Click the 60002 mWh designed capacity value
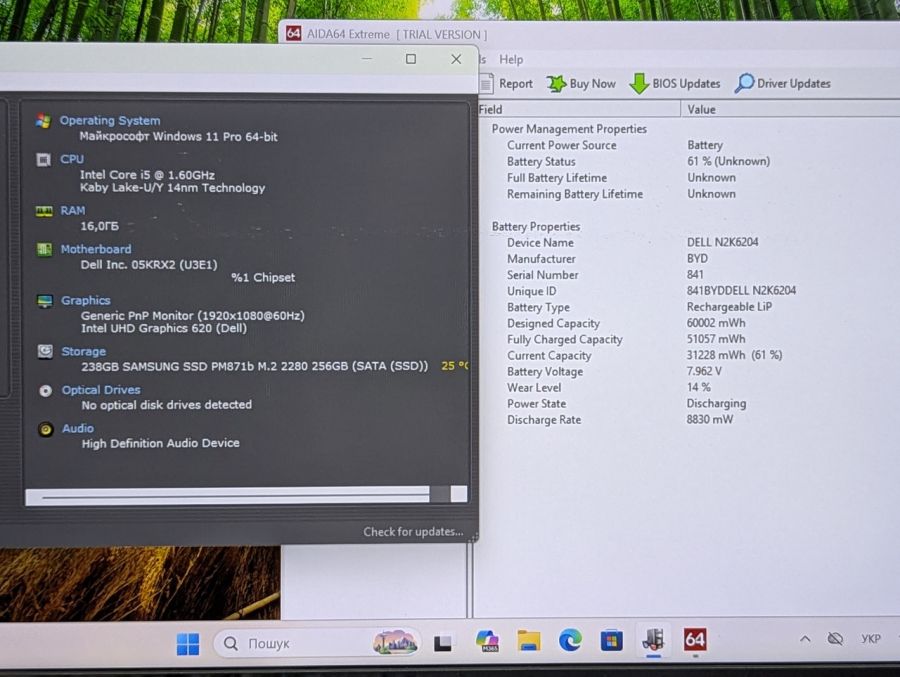900x677 pixels. pos(716,323)
